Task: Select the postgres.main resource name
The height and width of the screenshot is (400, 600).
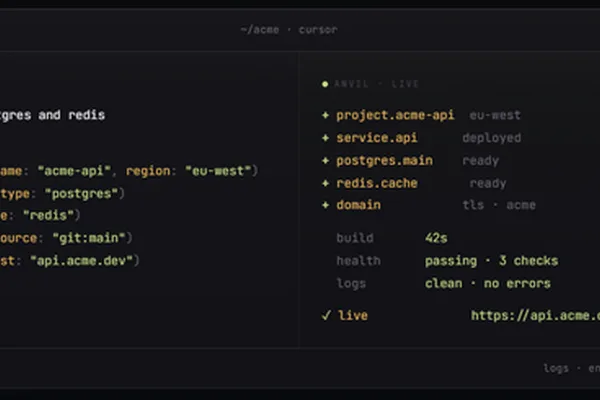Action: coord(385,161)
